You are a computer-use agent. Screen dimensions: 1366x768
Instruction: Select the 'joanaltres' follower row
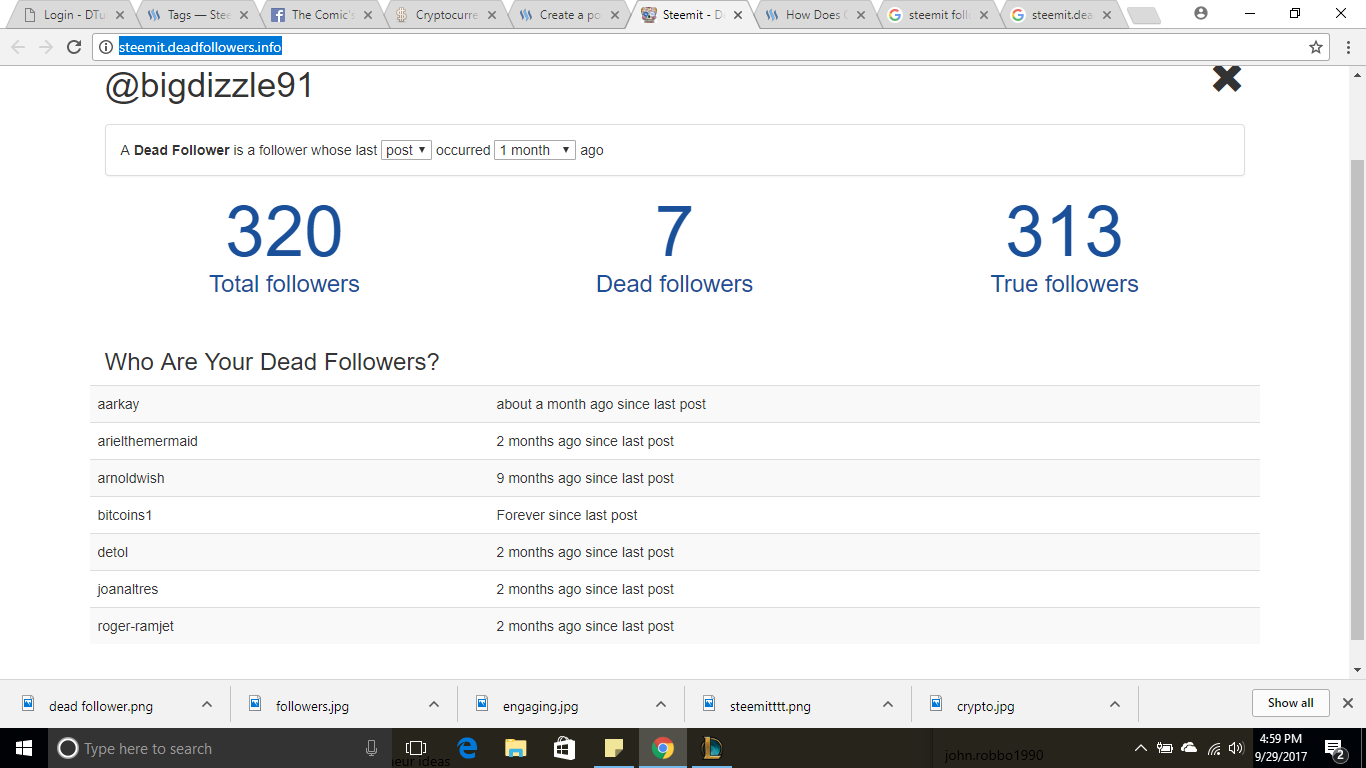(675, 589)
